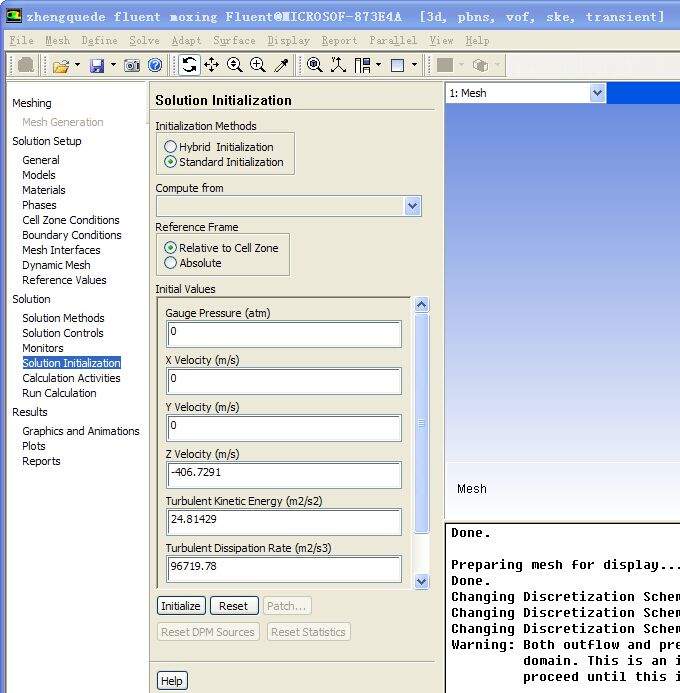The height and width of the screenshot is (693, 680).
Task: Select the Zoom to Area plus magnifier
Action: (258, 65)
